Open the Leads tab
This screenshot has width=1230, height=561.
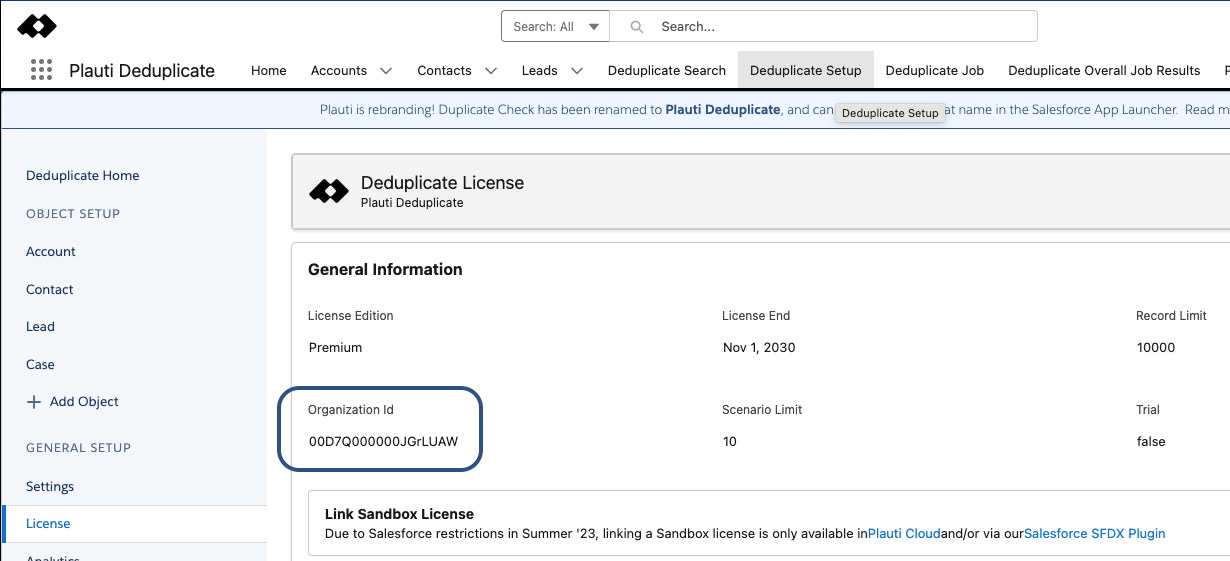[540, 71]
